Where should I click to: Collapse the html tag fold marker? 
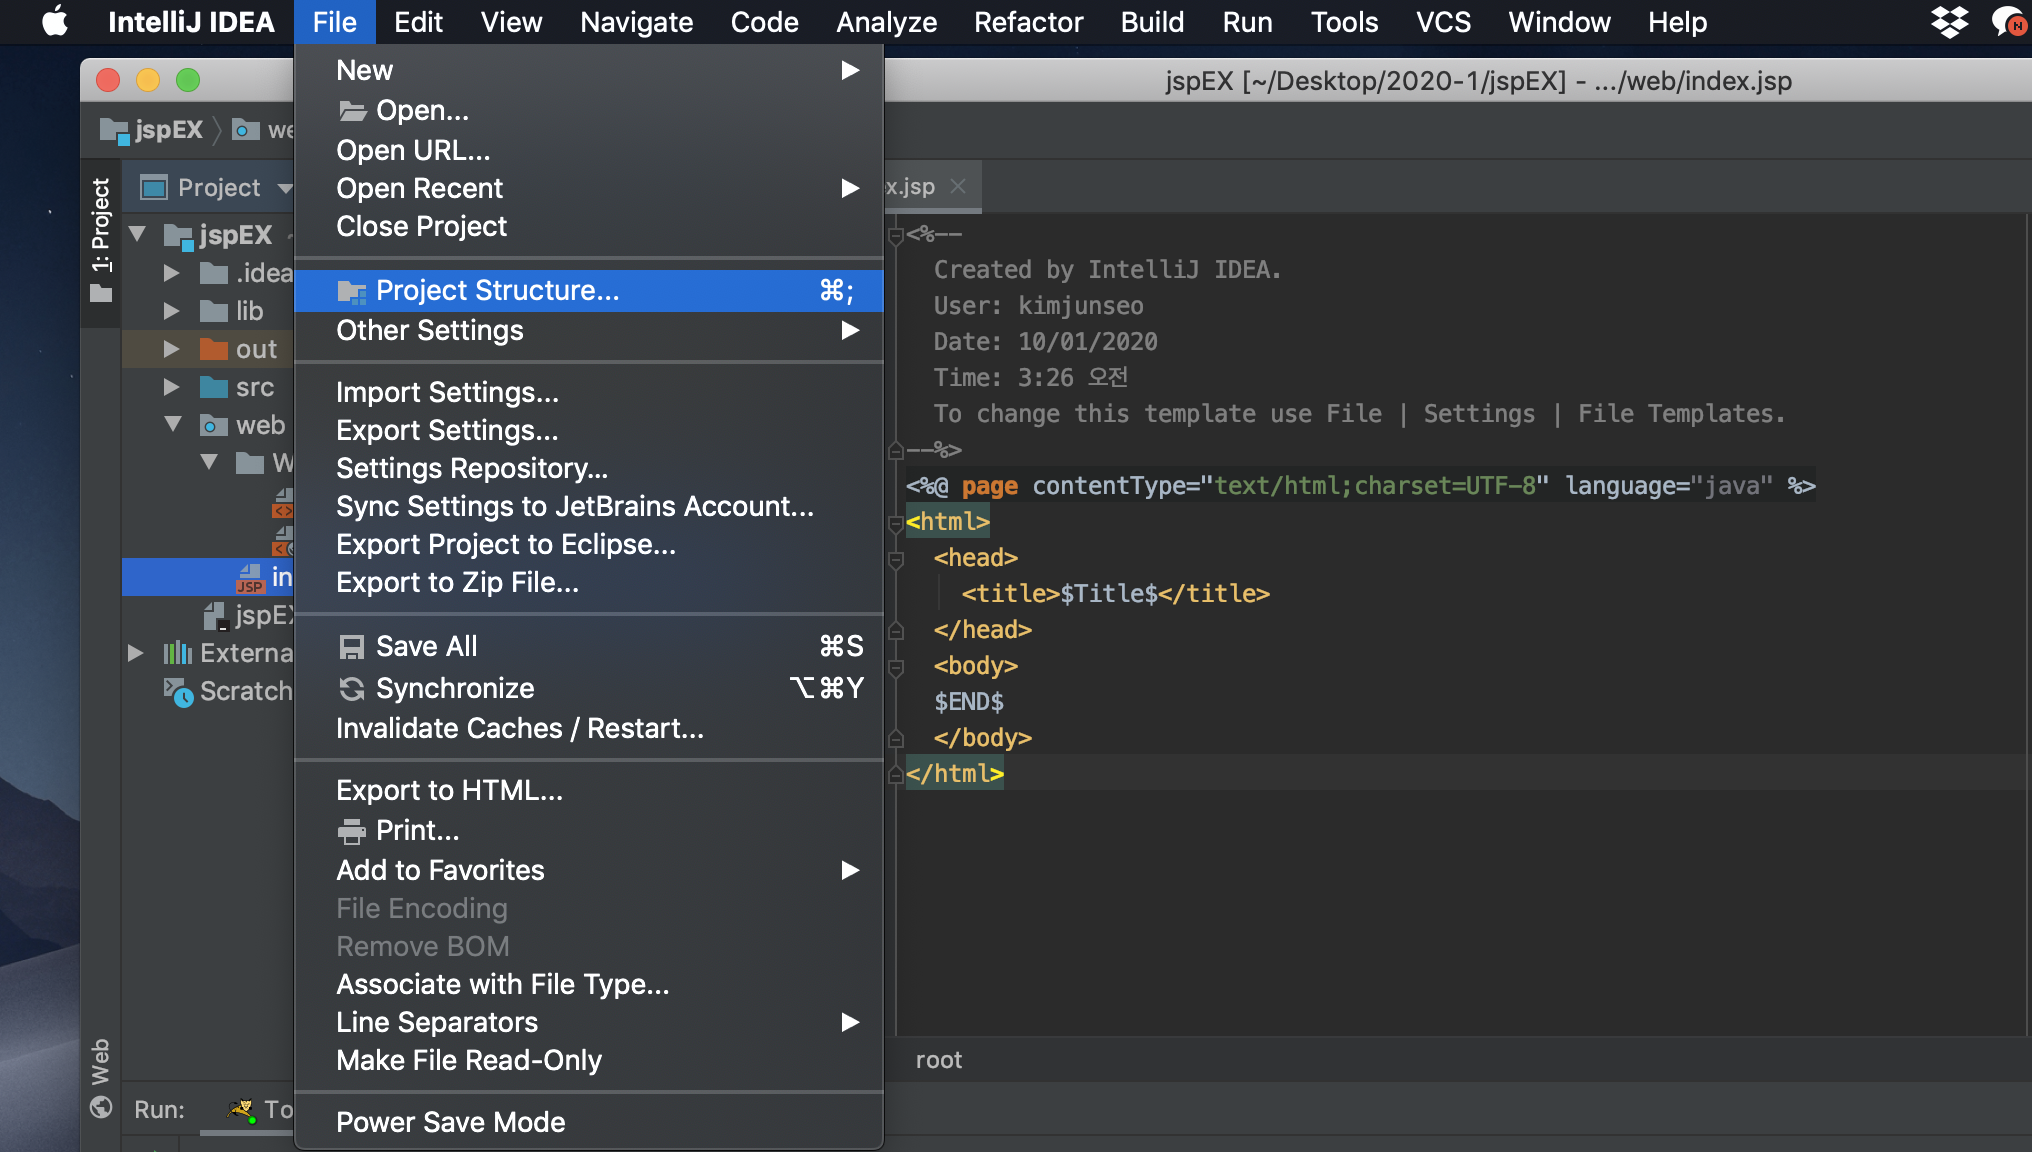[x=896, y=522]
